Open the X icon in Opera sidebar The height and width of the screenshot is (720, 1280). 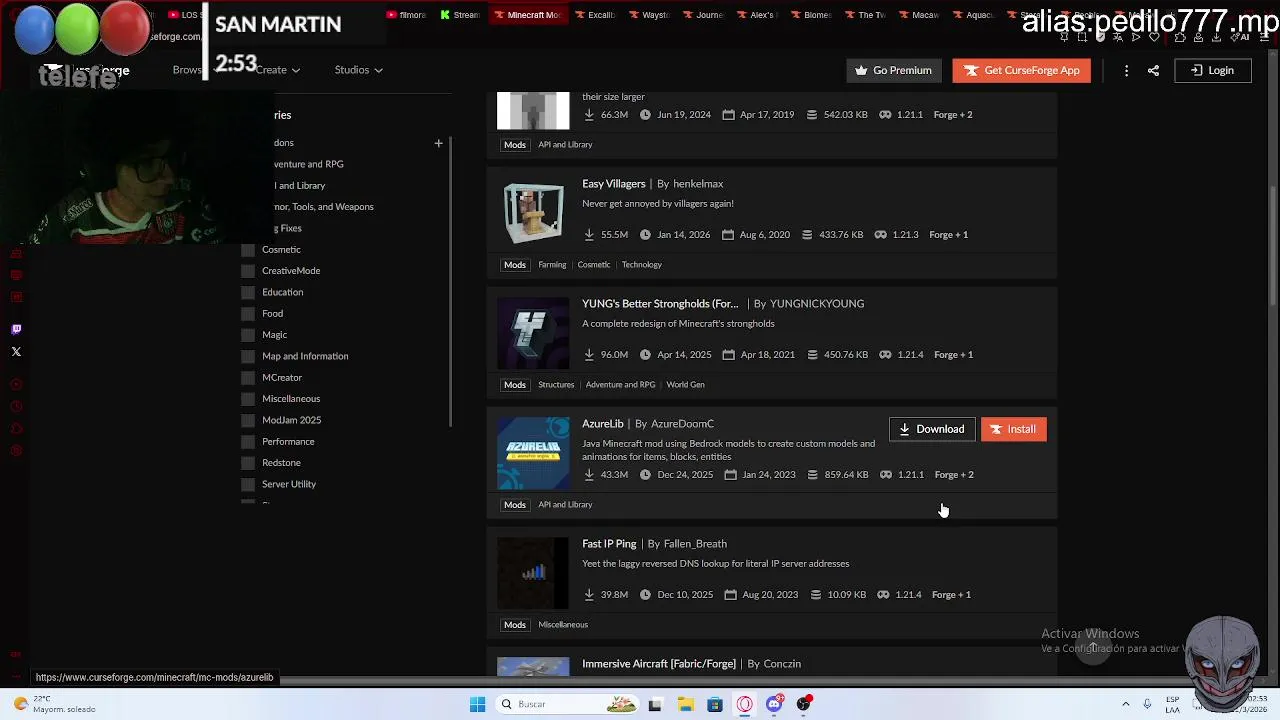coord(16,352)
